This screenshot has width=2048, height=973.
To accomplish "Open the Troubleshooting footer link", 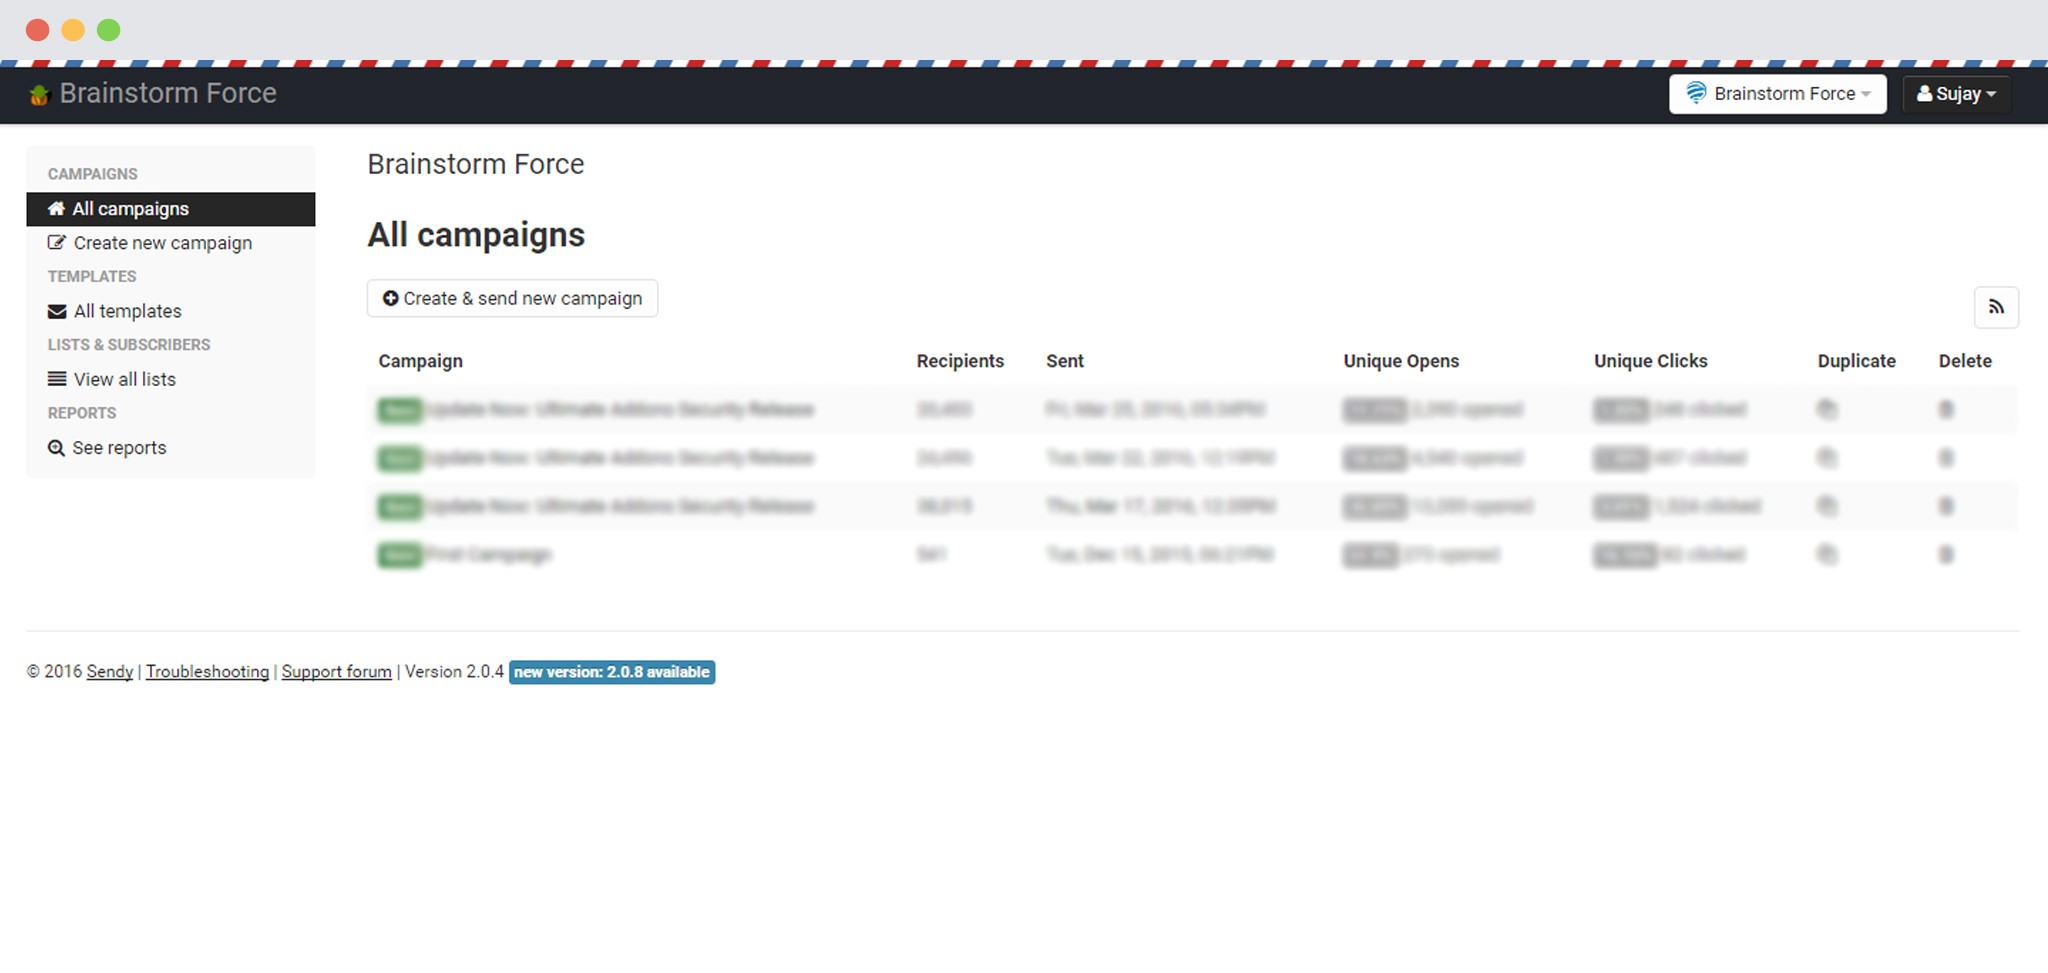I will pyautogui.click(x=207, y=672).
